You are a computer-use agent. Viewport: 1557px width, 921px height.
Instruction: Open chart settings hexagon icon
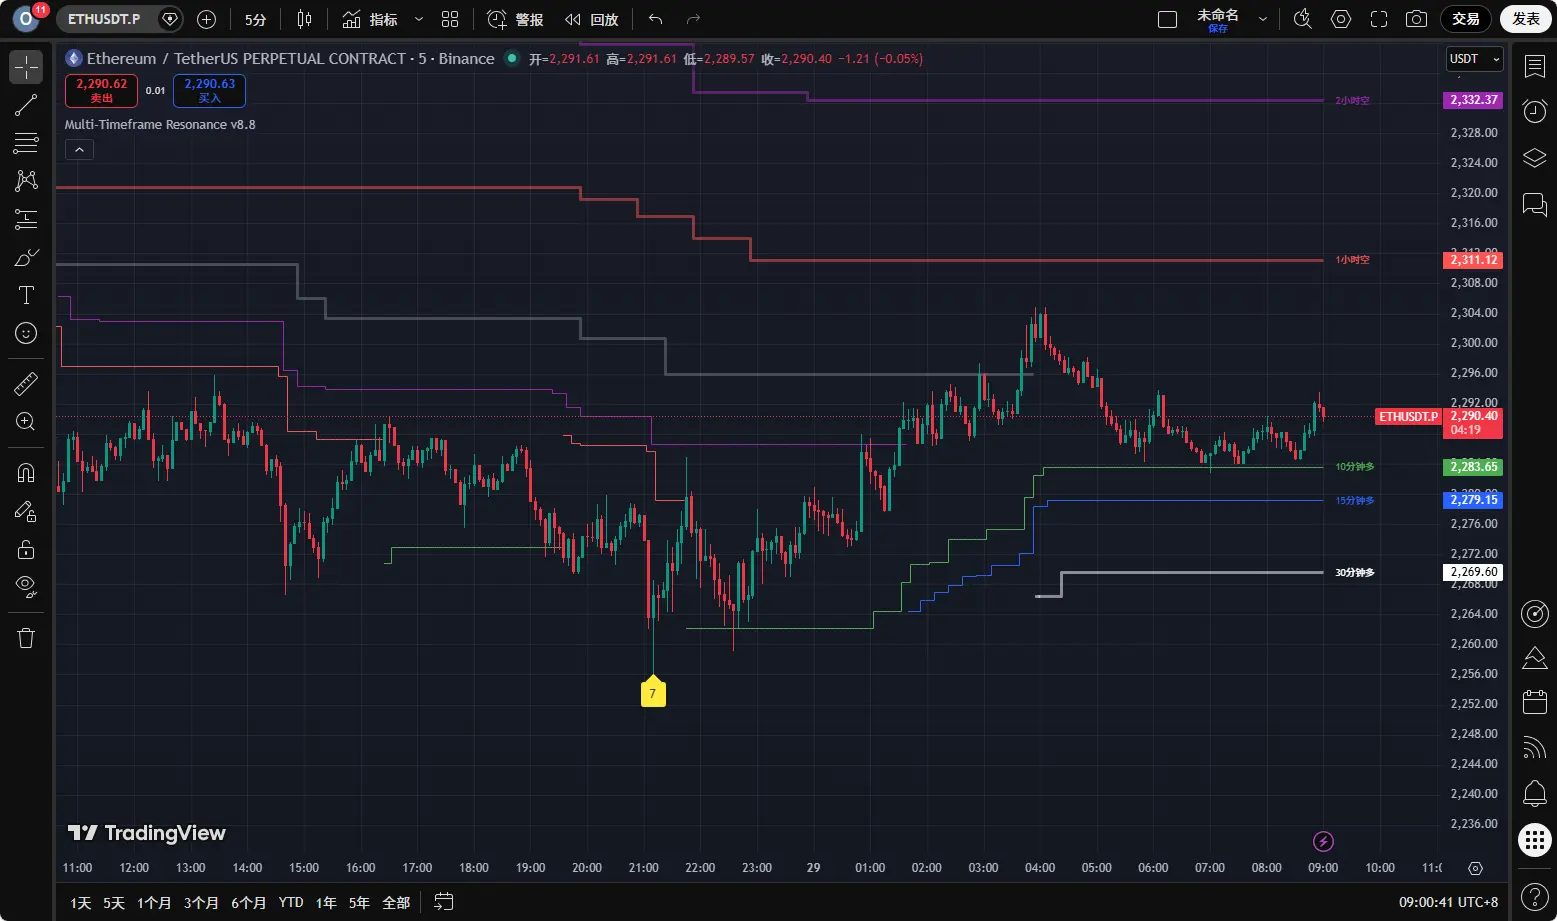pyautogui.click(x=1341, y=19)
